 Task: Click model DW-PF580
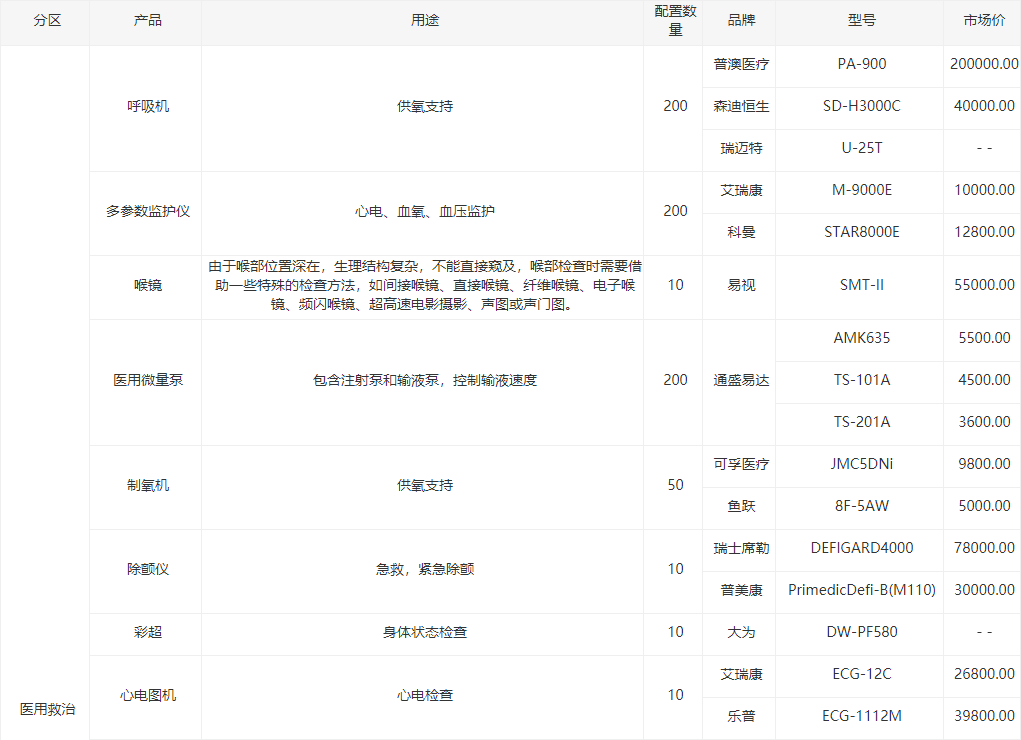coord(861,632)
